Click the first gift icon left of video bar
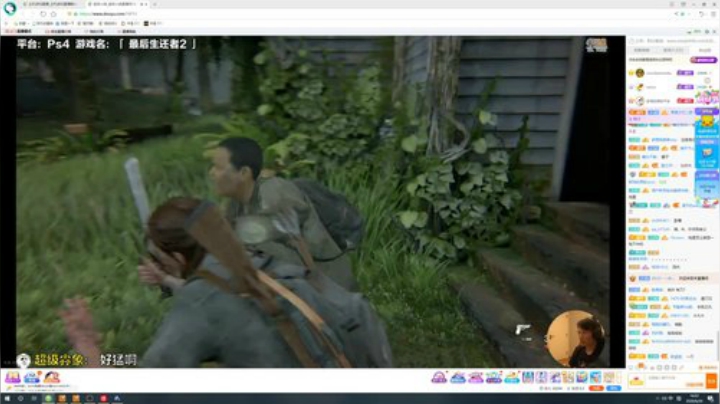This screenshot has width=720, height=404. point(13,377)
